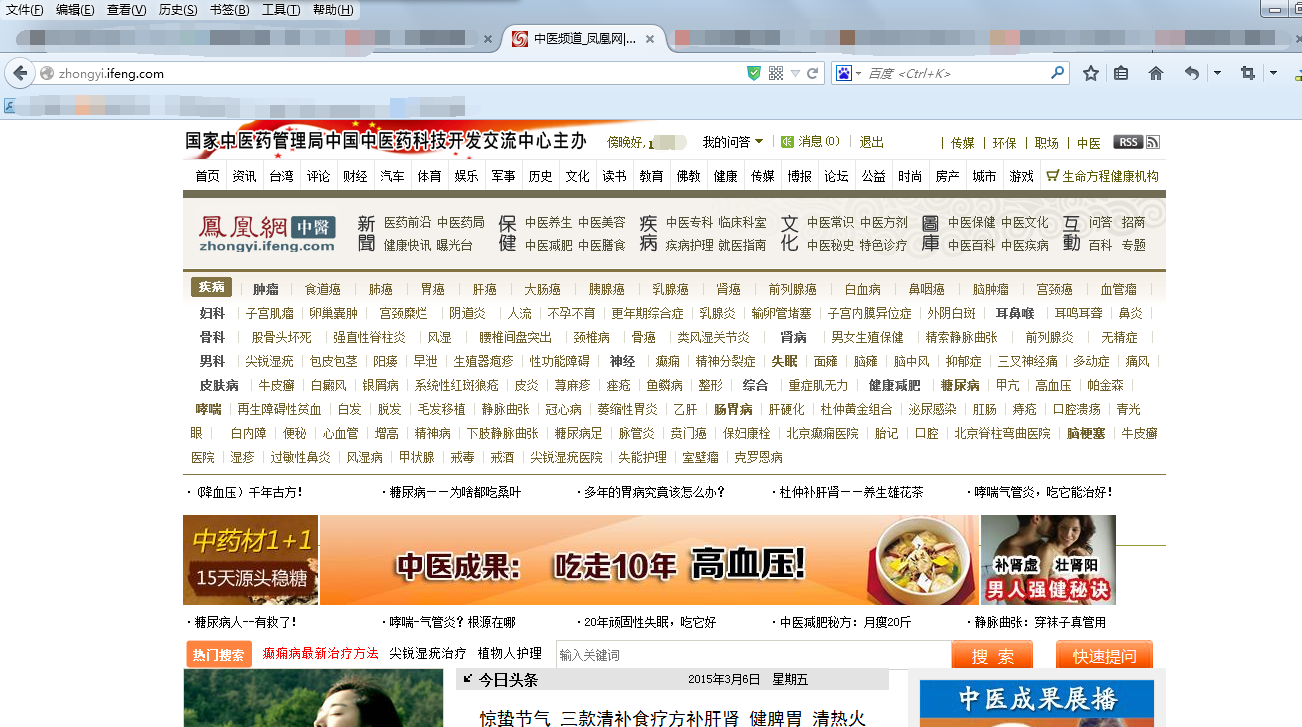Screen dimensions: 1302x727
Task: Open the 中医养生 link
Action: click(549, 222)
